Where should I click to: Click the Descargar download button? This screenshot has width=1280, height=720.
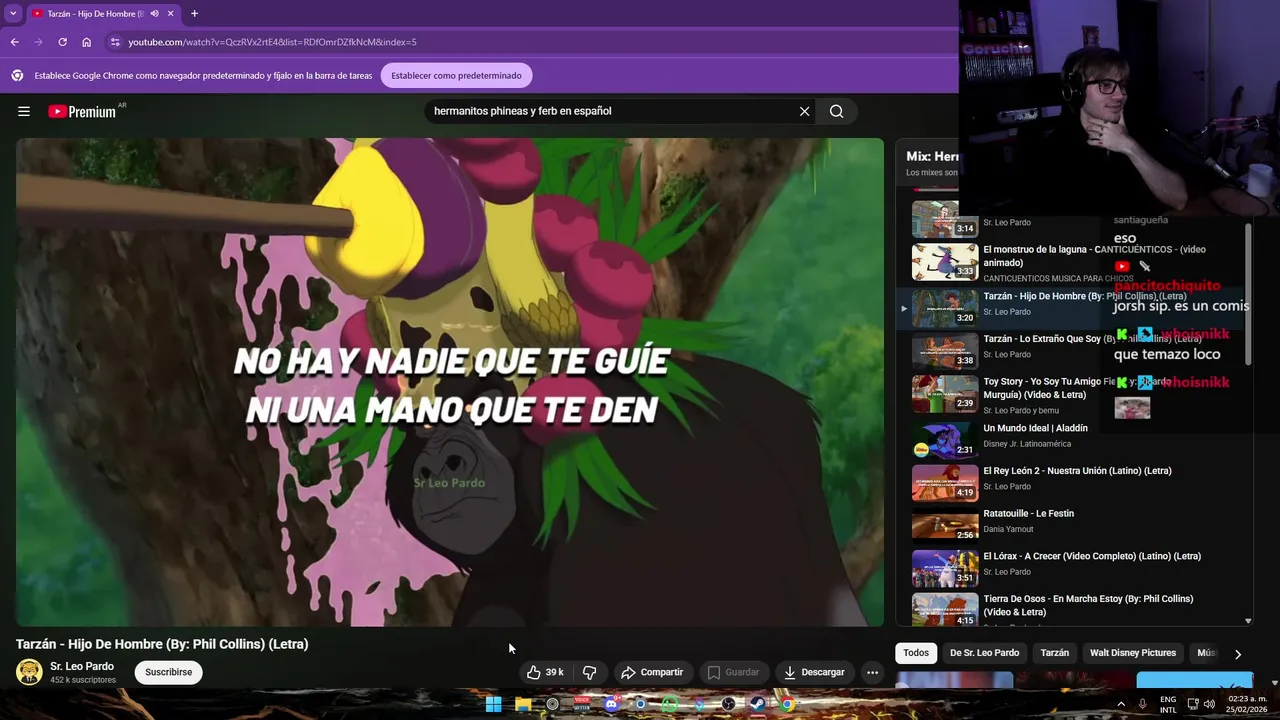click(x=814, y=672)
